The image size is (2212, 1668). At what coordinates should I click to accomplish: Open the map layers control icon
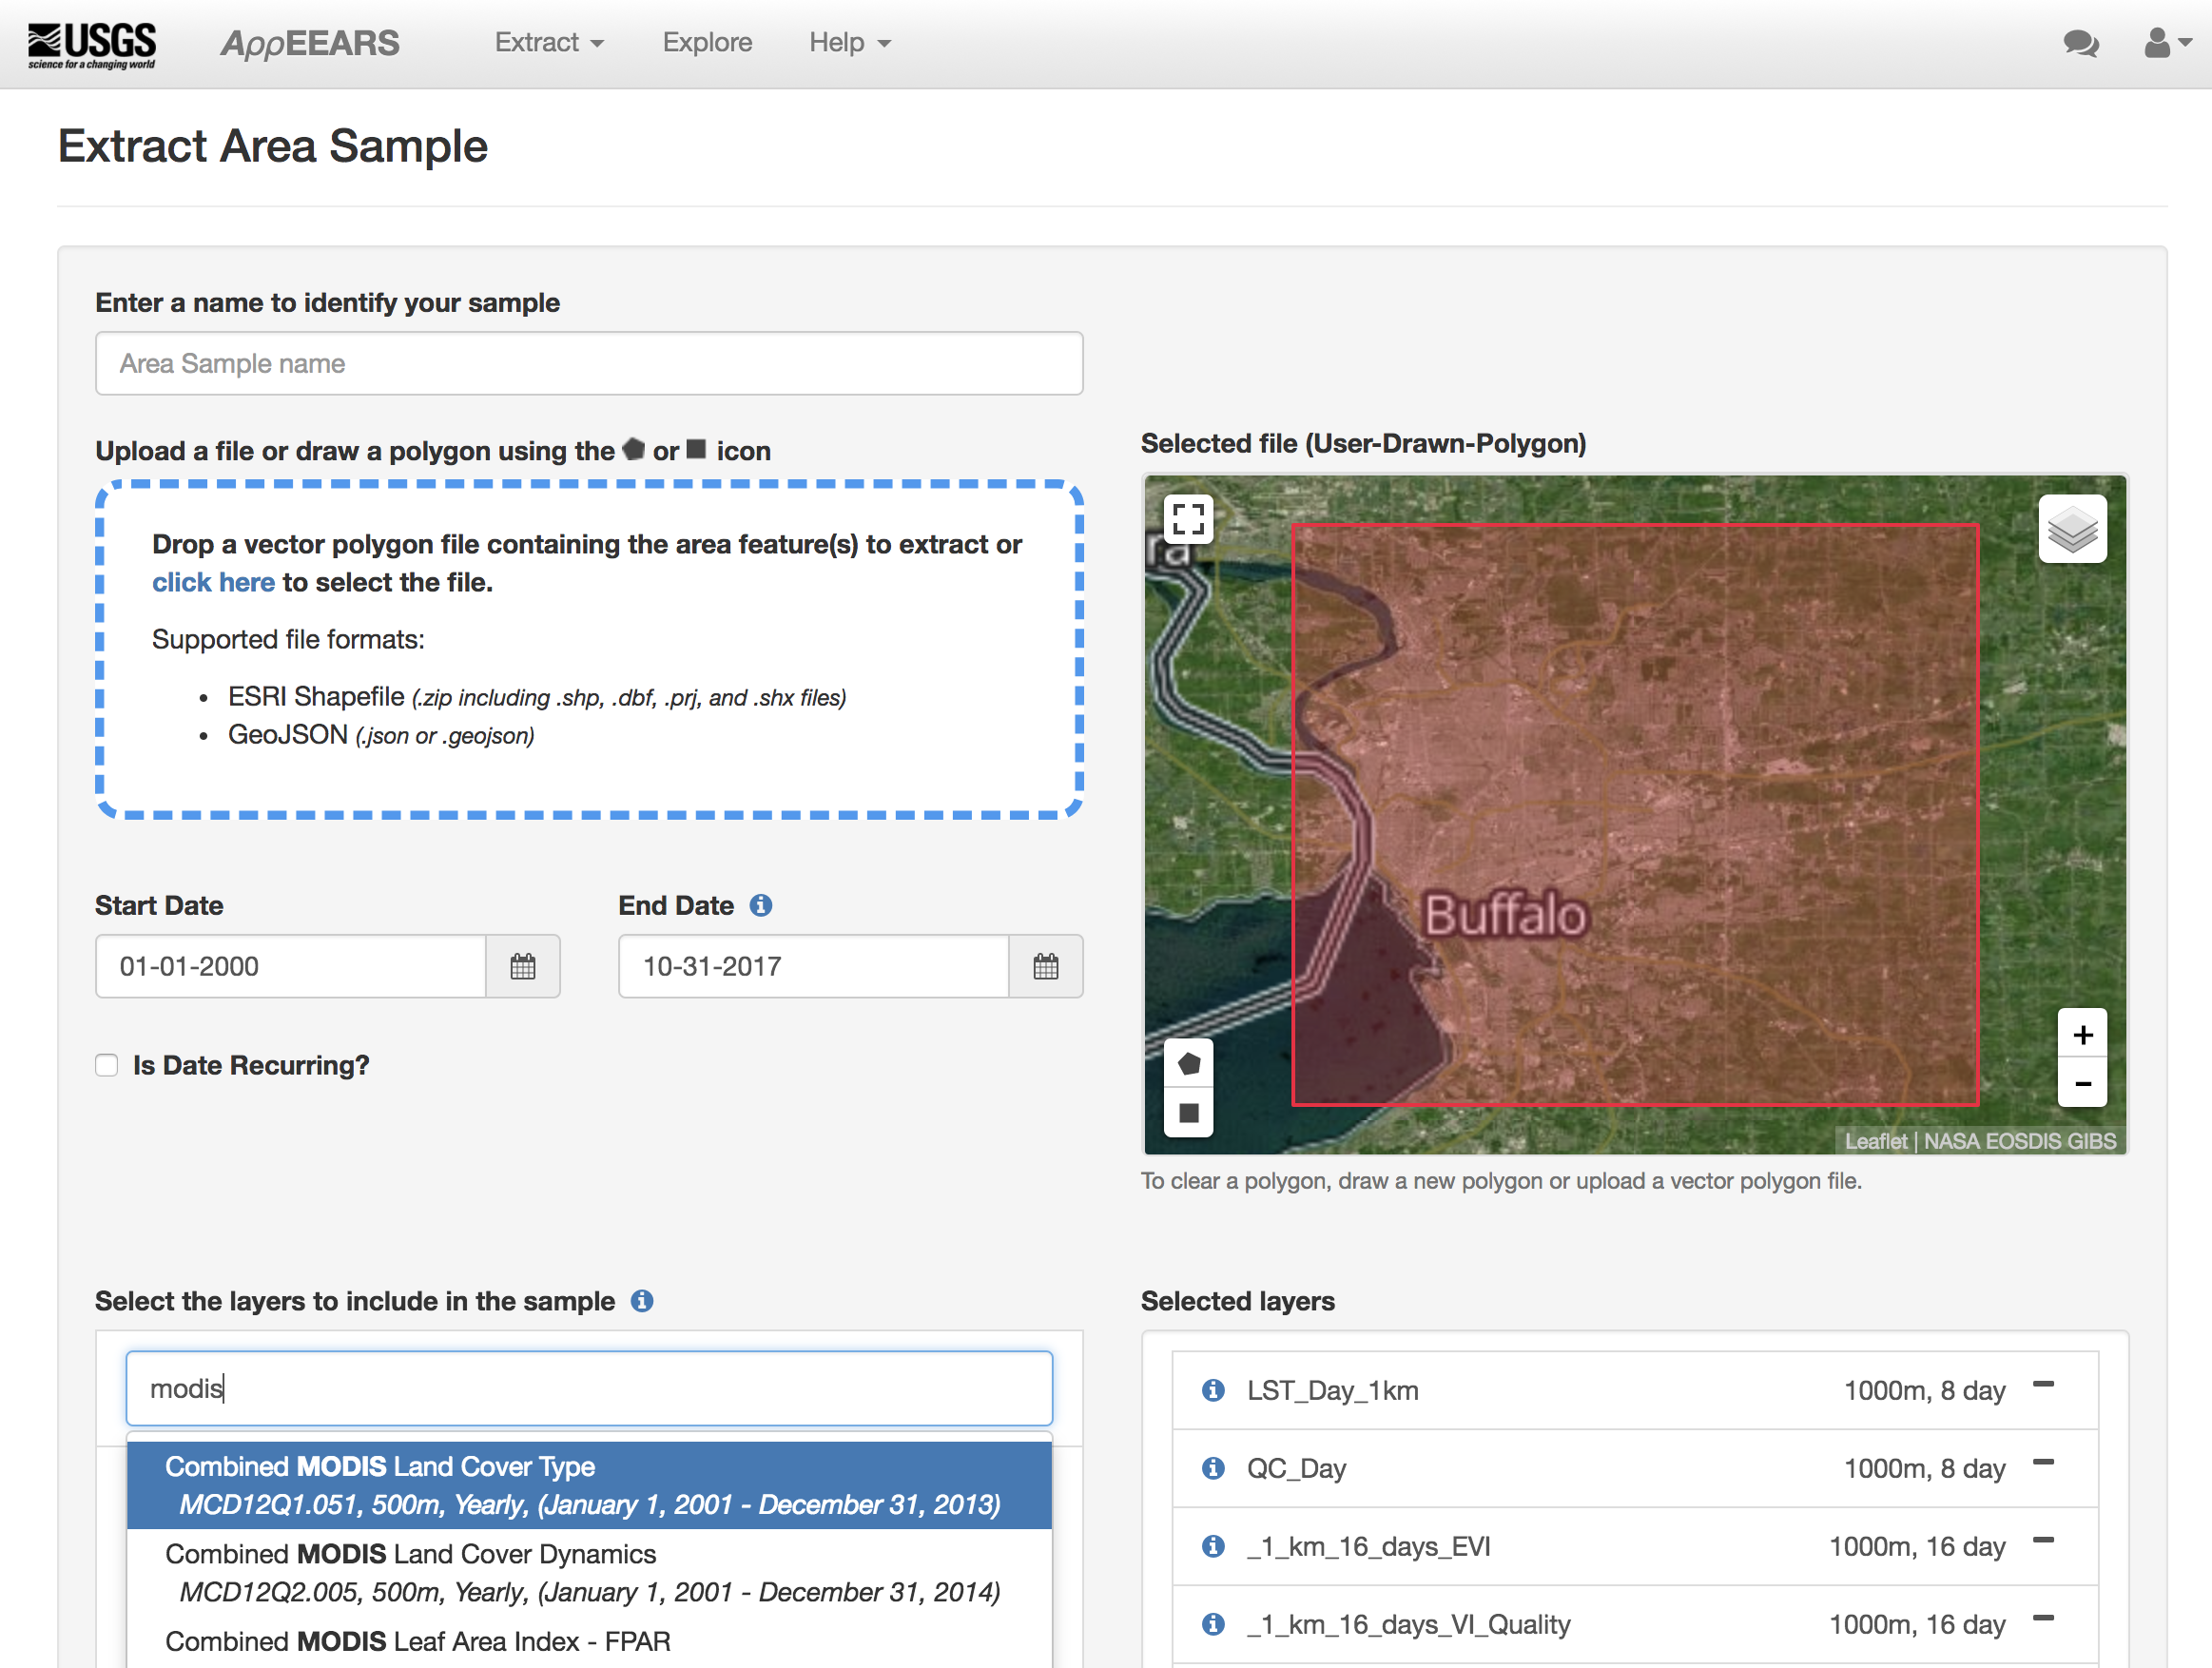(2071, 529)
